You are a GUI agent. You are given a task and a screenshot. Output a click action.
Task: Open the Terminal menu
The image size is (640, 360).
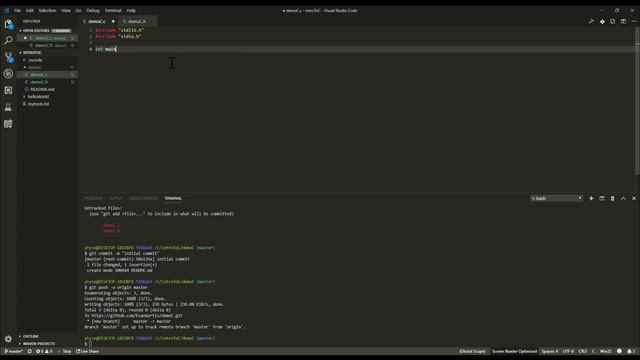tap(113, 11)
